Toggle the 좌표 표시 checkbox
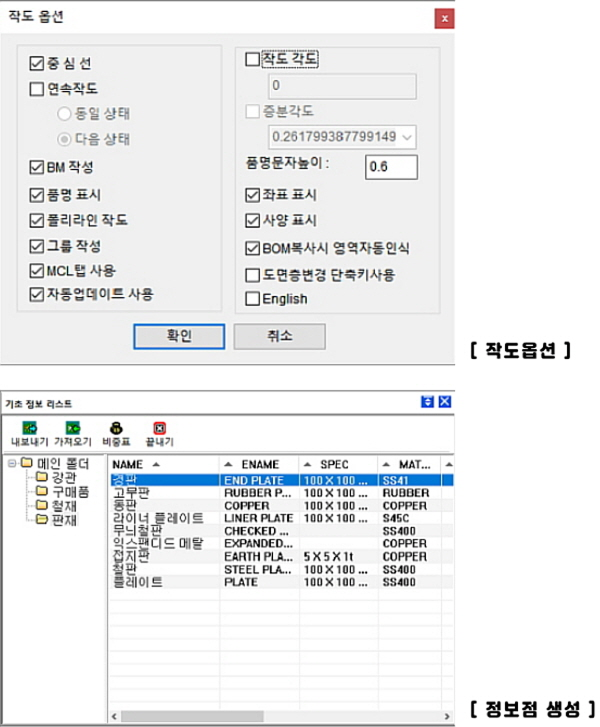This screenshot has width=600, height=727. click(252, 195)
